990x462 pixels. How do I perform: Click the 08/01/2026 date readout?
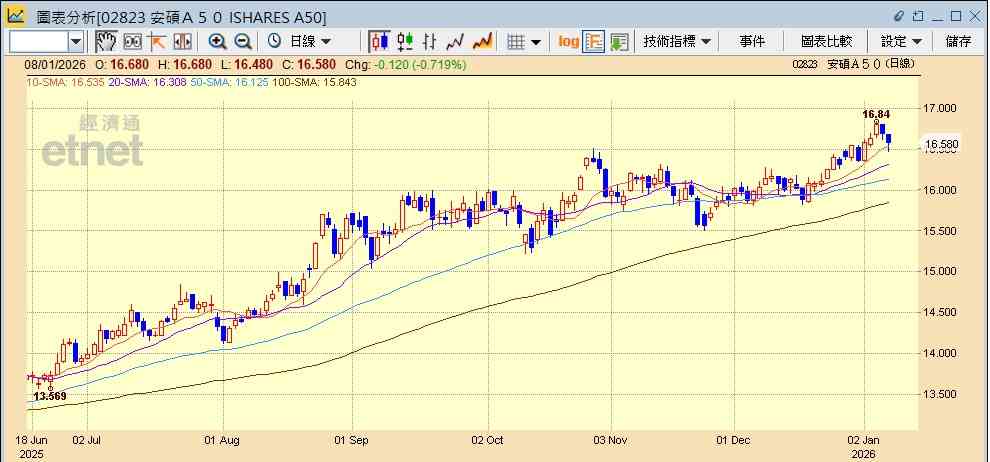pos(54,64)
